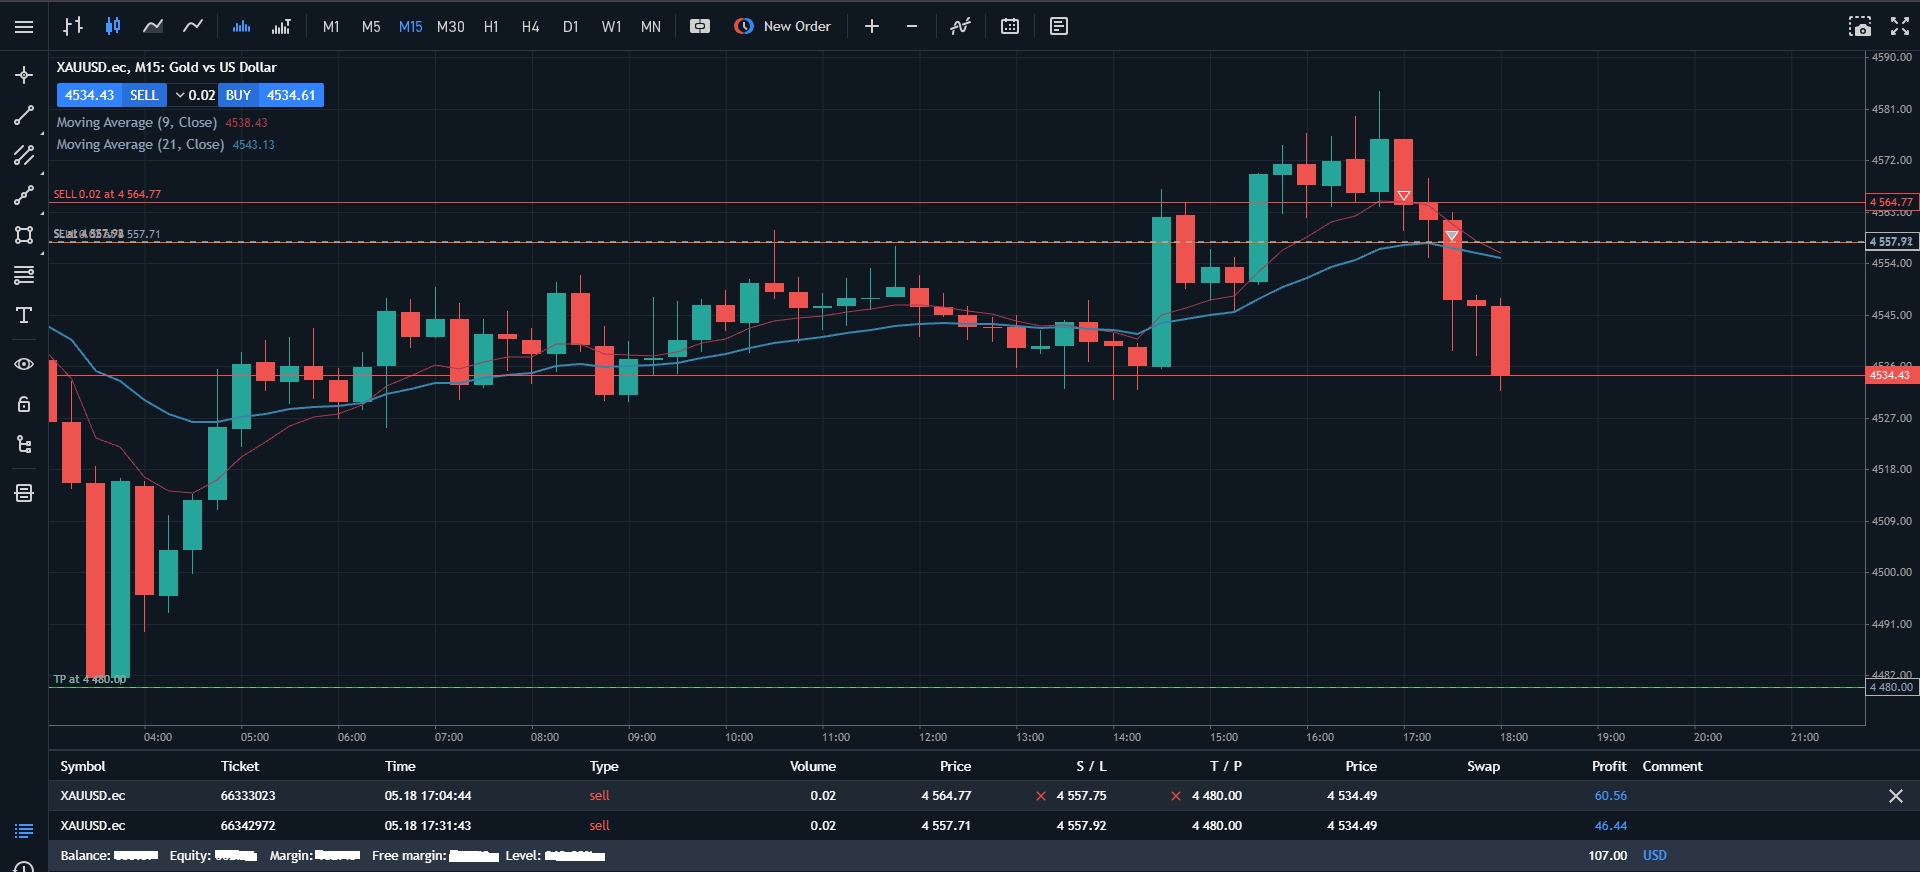This screenshot has height=872, width=1920.
Task: Click the New Order button
Action: tap(783, 26)
